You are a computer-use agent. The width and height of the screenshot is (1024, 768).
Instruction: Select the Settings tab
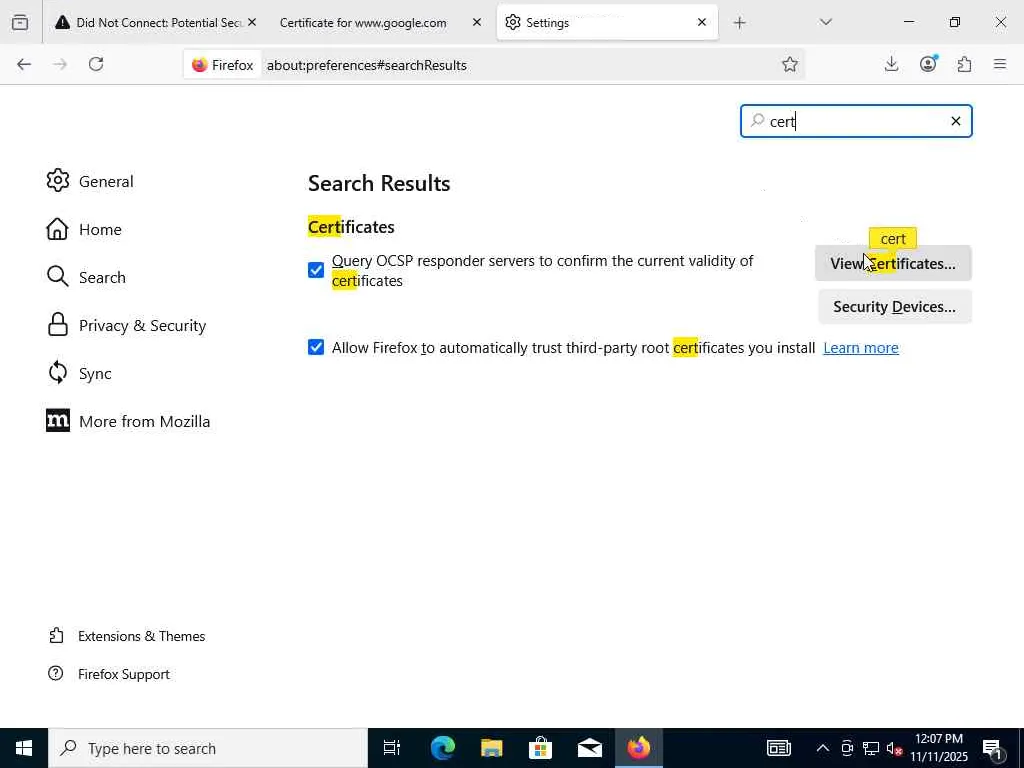(x=607, y=23)
